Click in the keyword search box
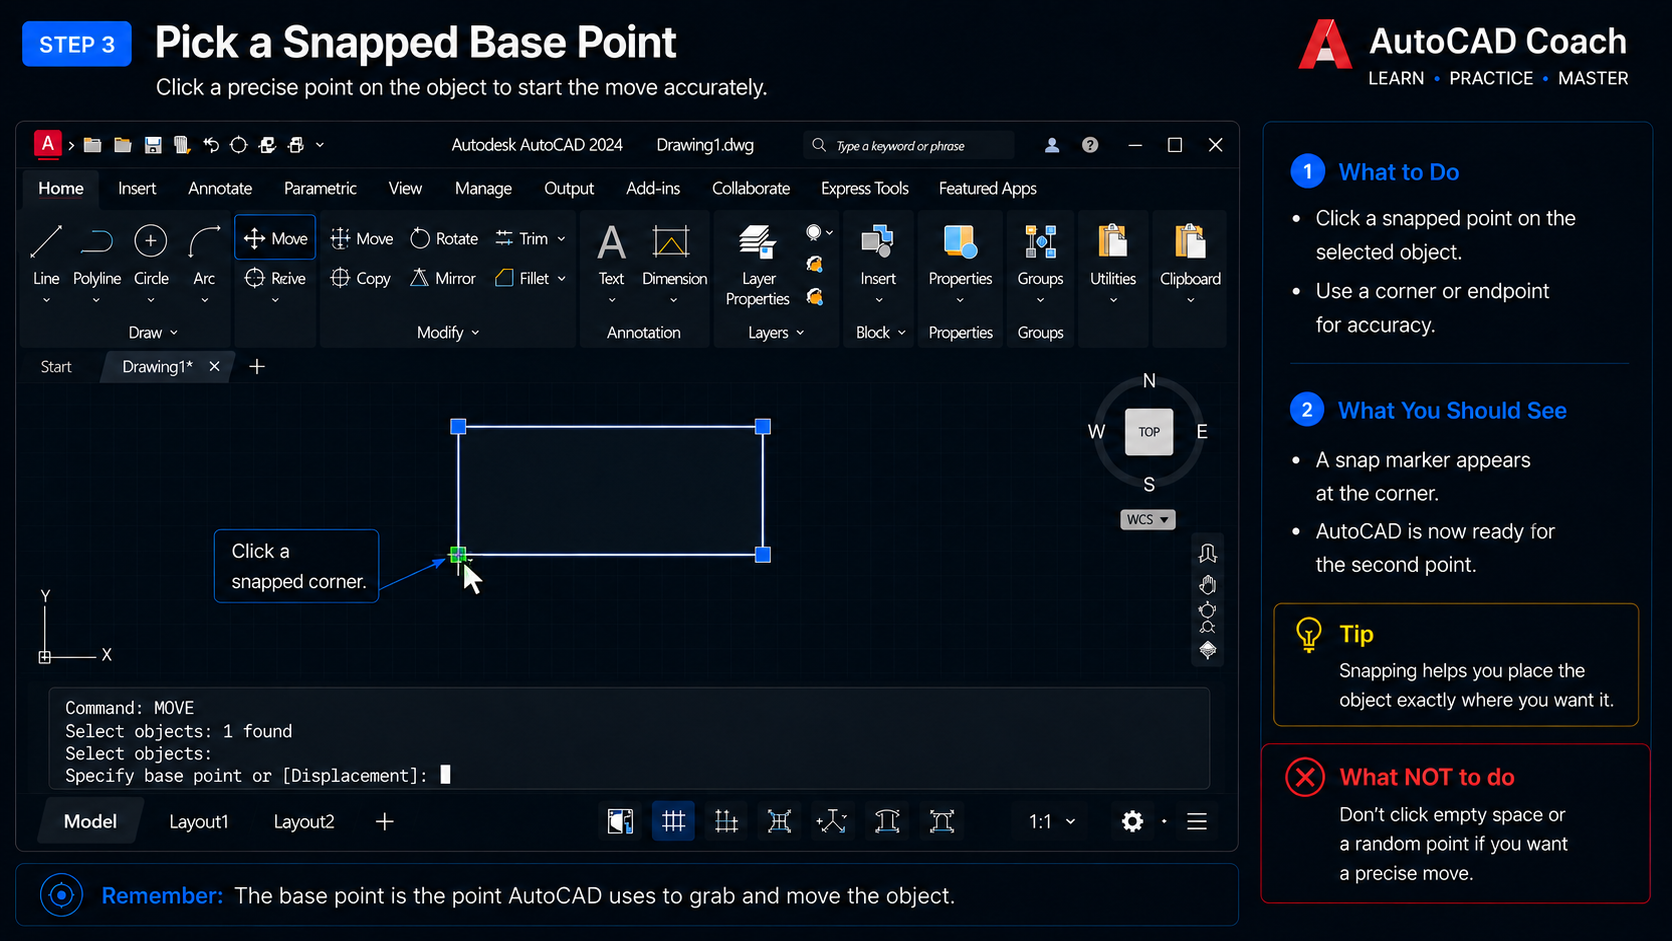Image resolution: width=1672 pixels, height=941 pixels. [x=908, y=145]
